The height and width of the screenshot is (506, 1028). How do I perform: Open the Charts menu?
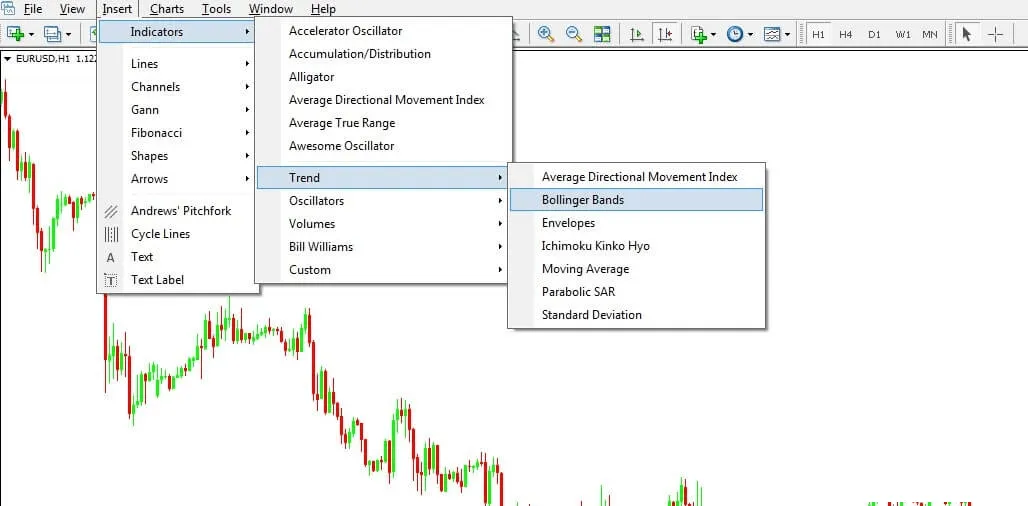[167, 9]
